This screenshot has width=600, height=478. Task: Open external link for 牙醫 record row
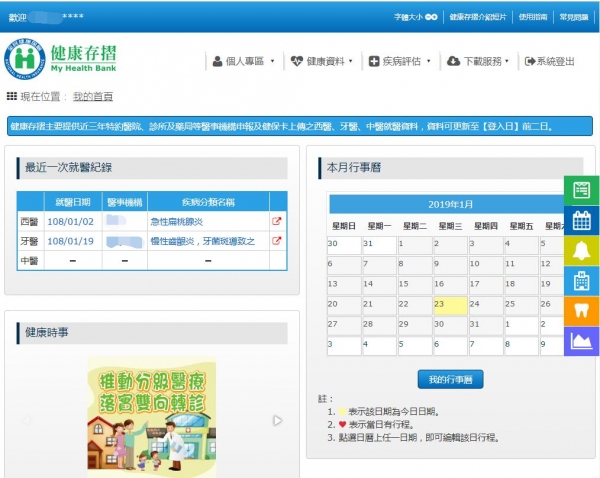point(277,241)
